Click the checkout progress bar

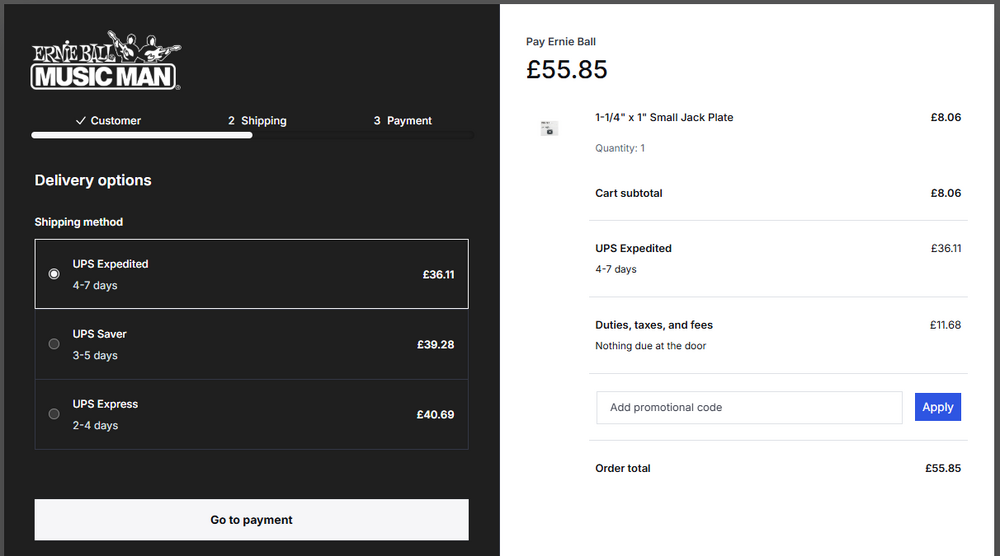pyautogui.click(x=252, y=135)
